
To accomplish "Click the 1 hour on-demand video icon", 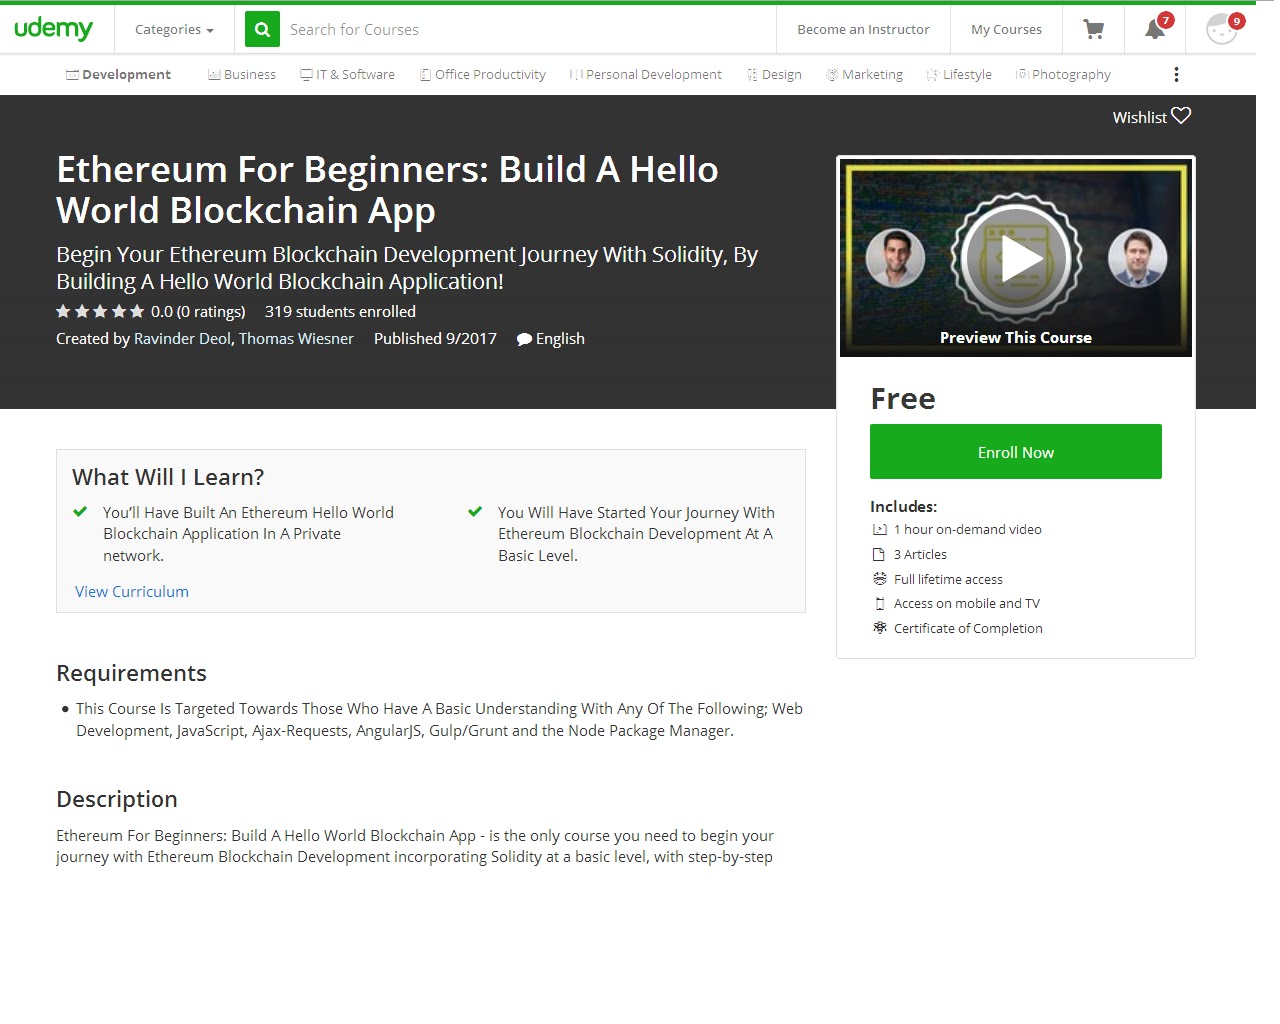I will tap(880, 530).
